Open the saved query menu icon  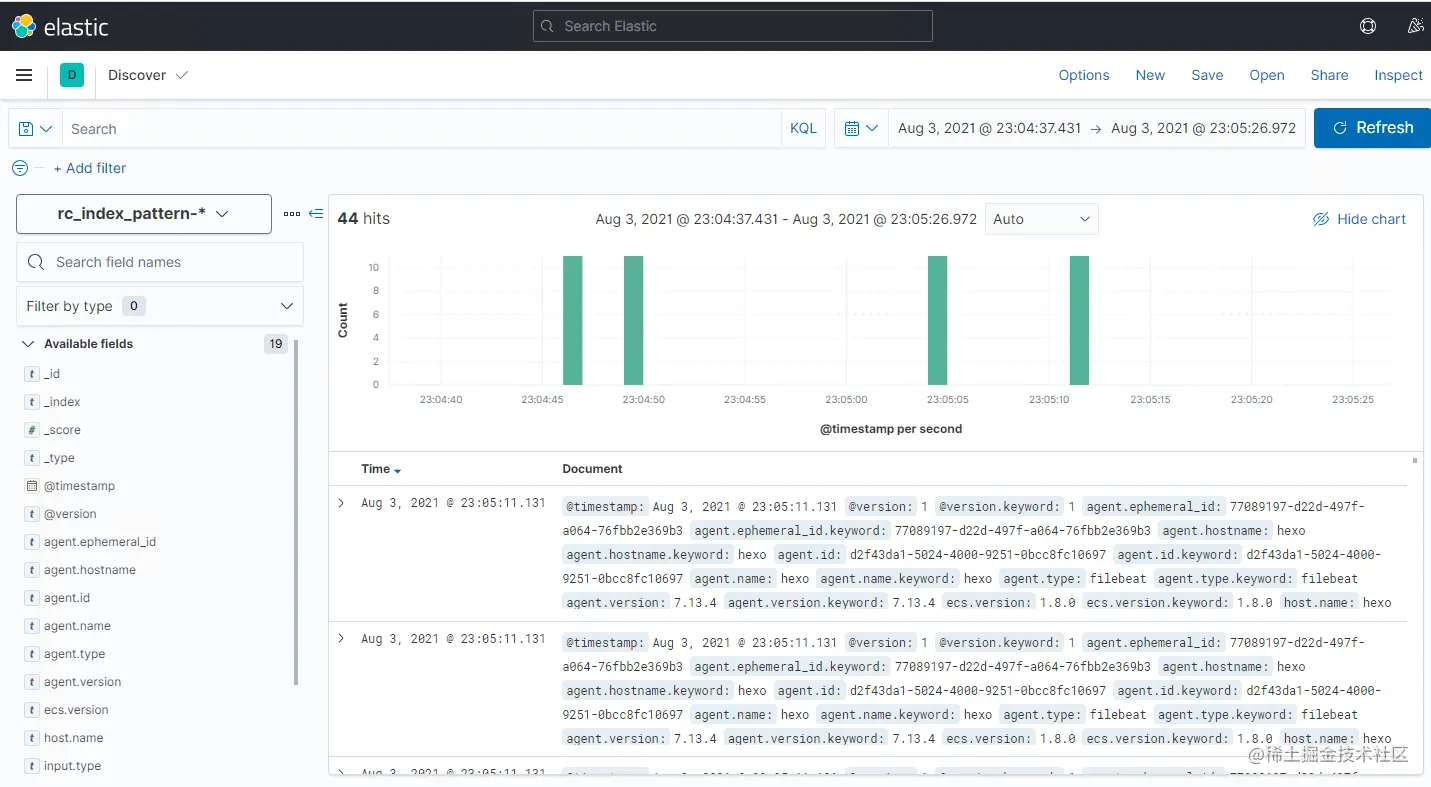tap(35, 129)
